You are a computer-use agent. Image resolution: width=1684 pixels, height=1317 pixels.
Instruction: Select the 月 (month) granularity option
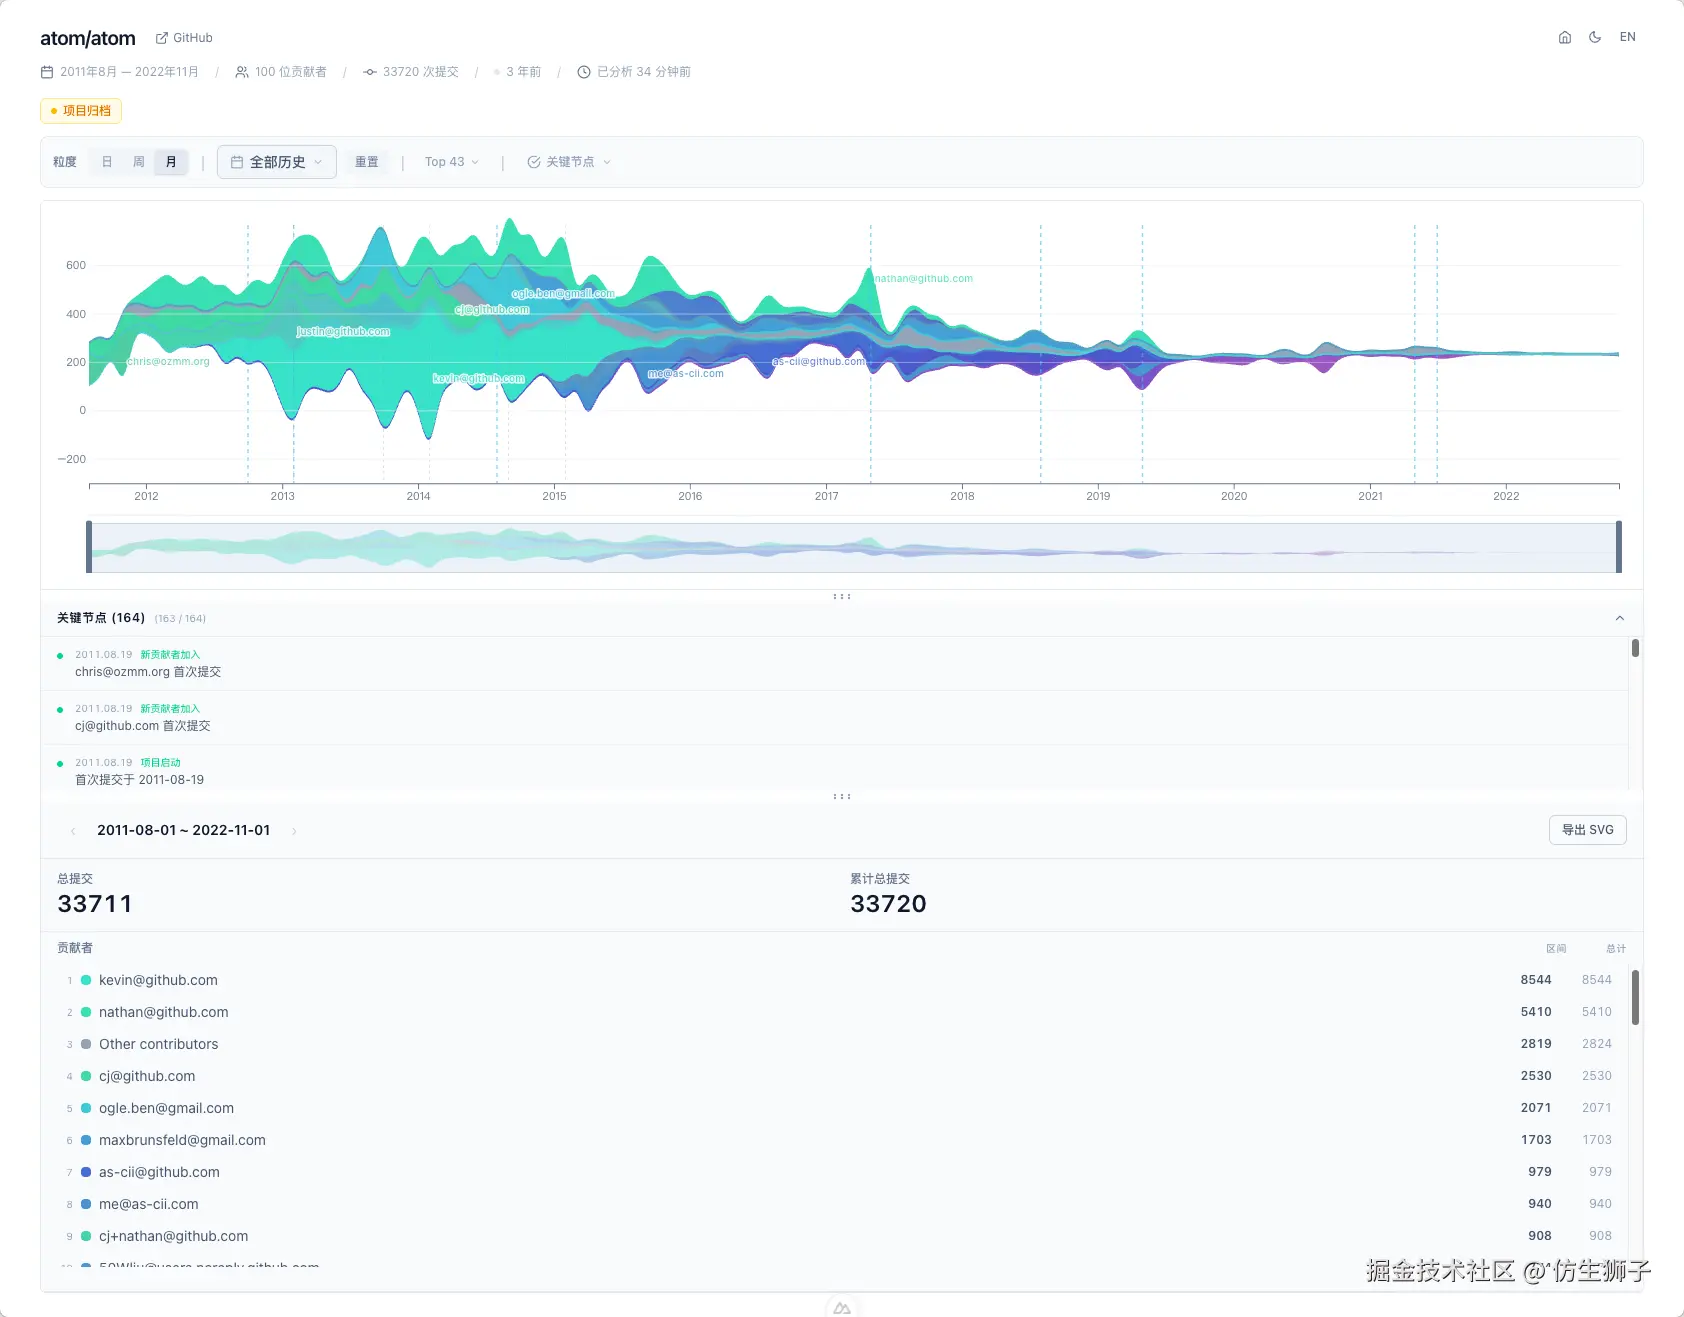(171, 162)
